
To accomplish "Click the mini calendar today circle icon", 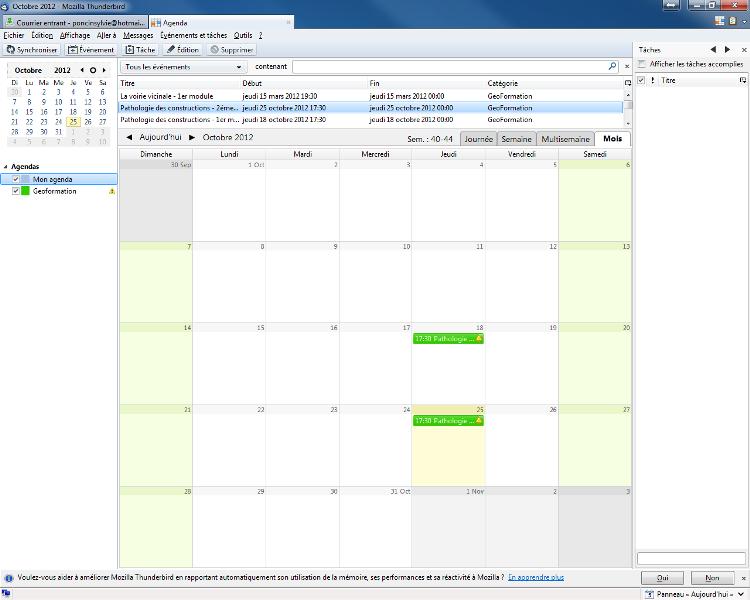I will pos(93,70).
